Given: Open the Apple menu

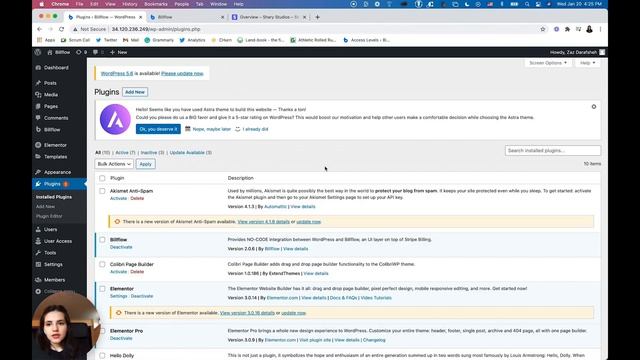Looking at the screenshot, I should tap(42, 4).
